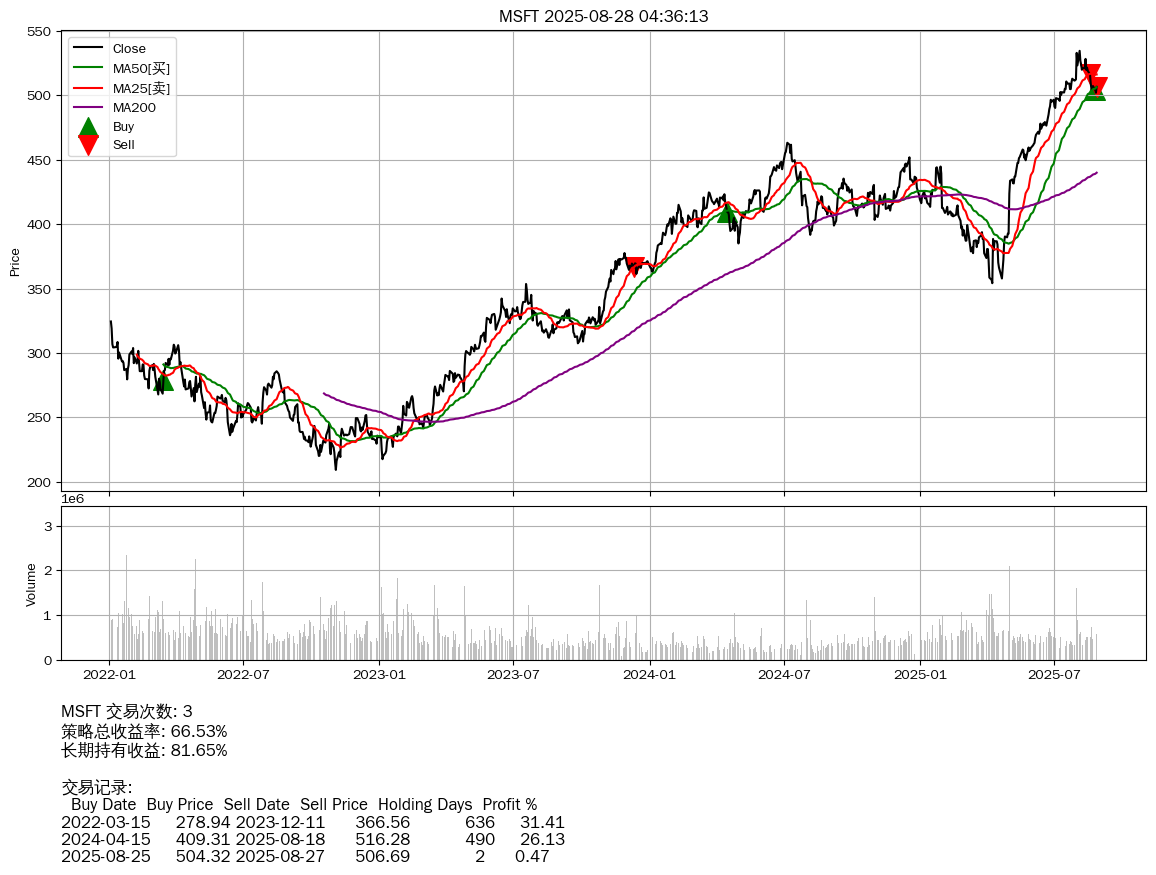Click the 2023-07 label on the x-axis
This screenshot has width=1156, height=875.
[x=514, y=674]
